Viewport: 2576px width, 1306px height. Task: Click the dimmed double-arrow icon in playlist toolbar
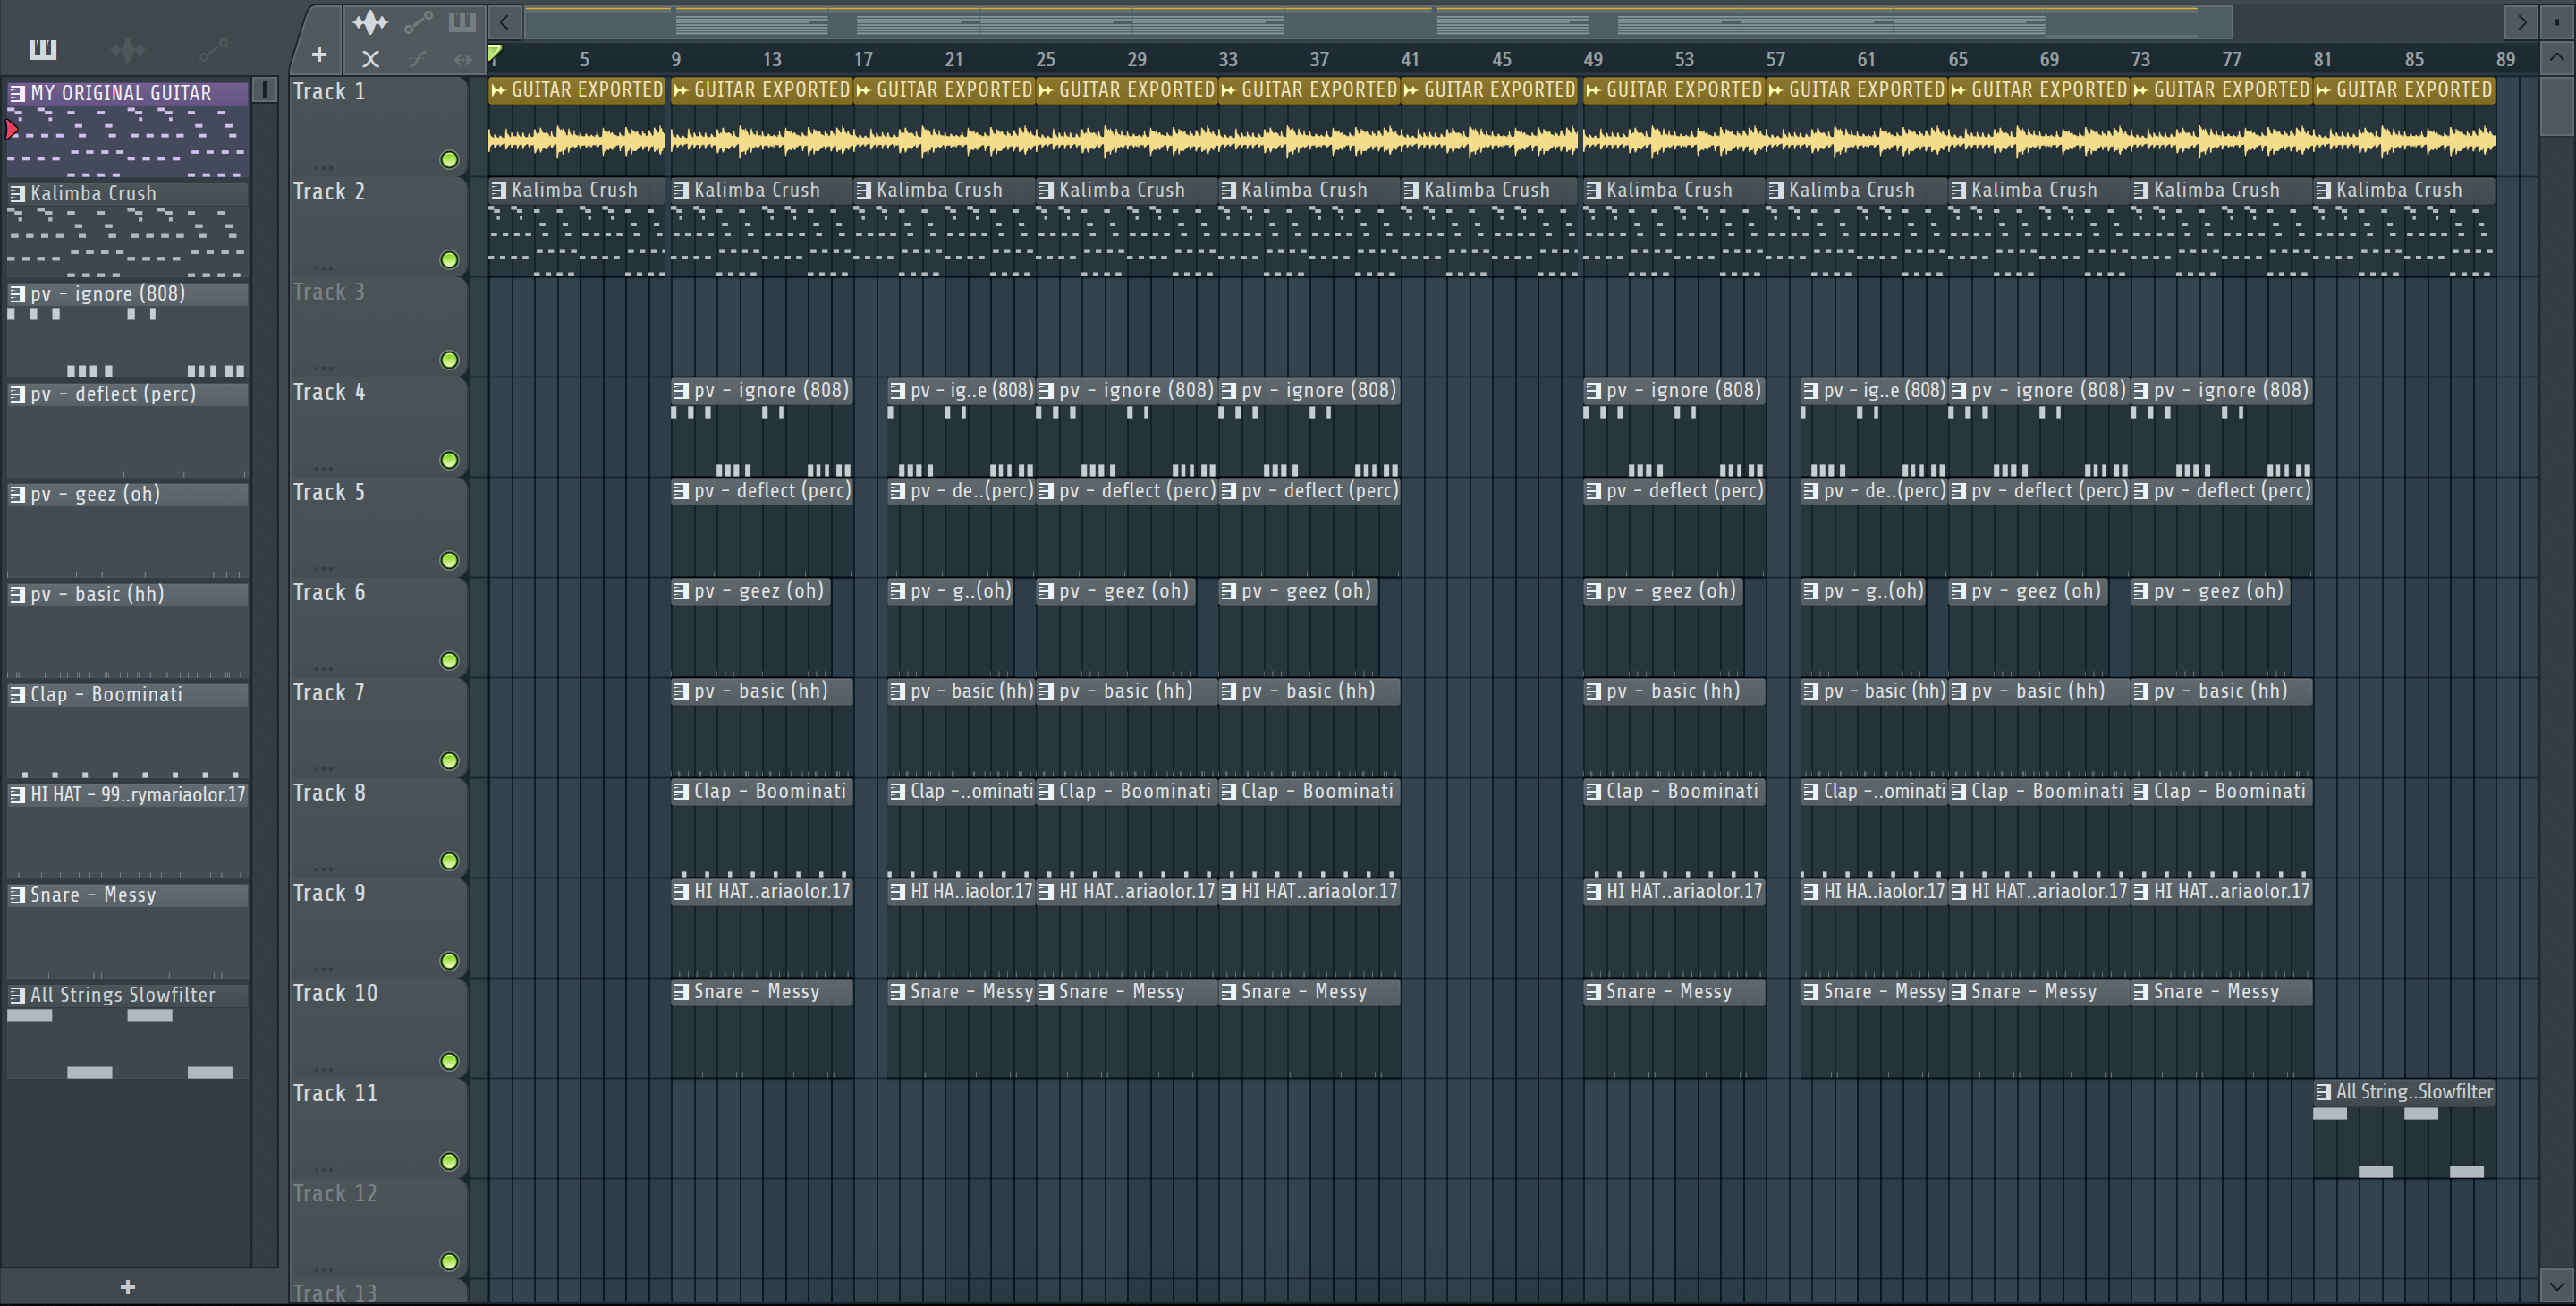462,59
